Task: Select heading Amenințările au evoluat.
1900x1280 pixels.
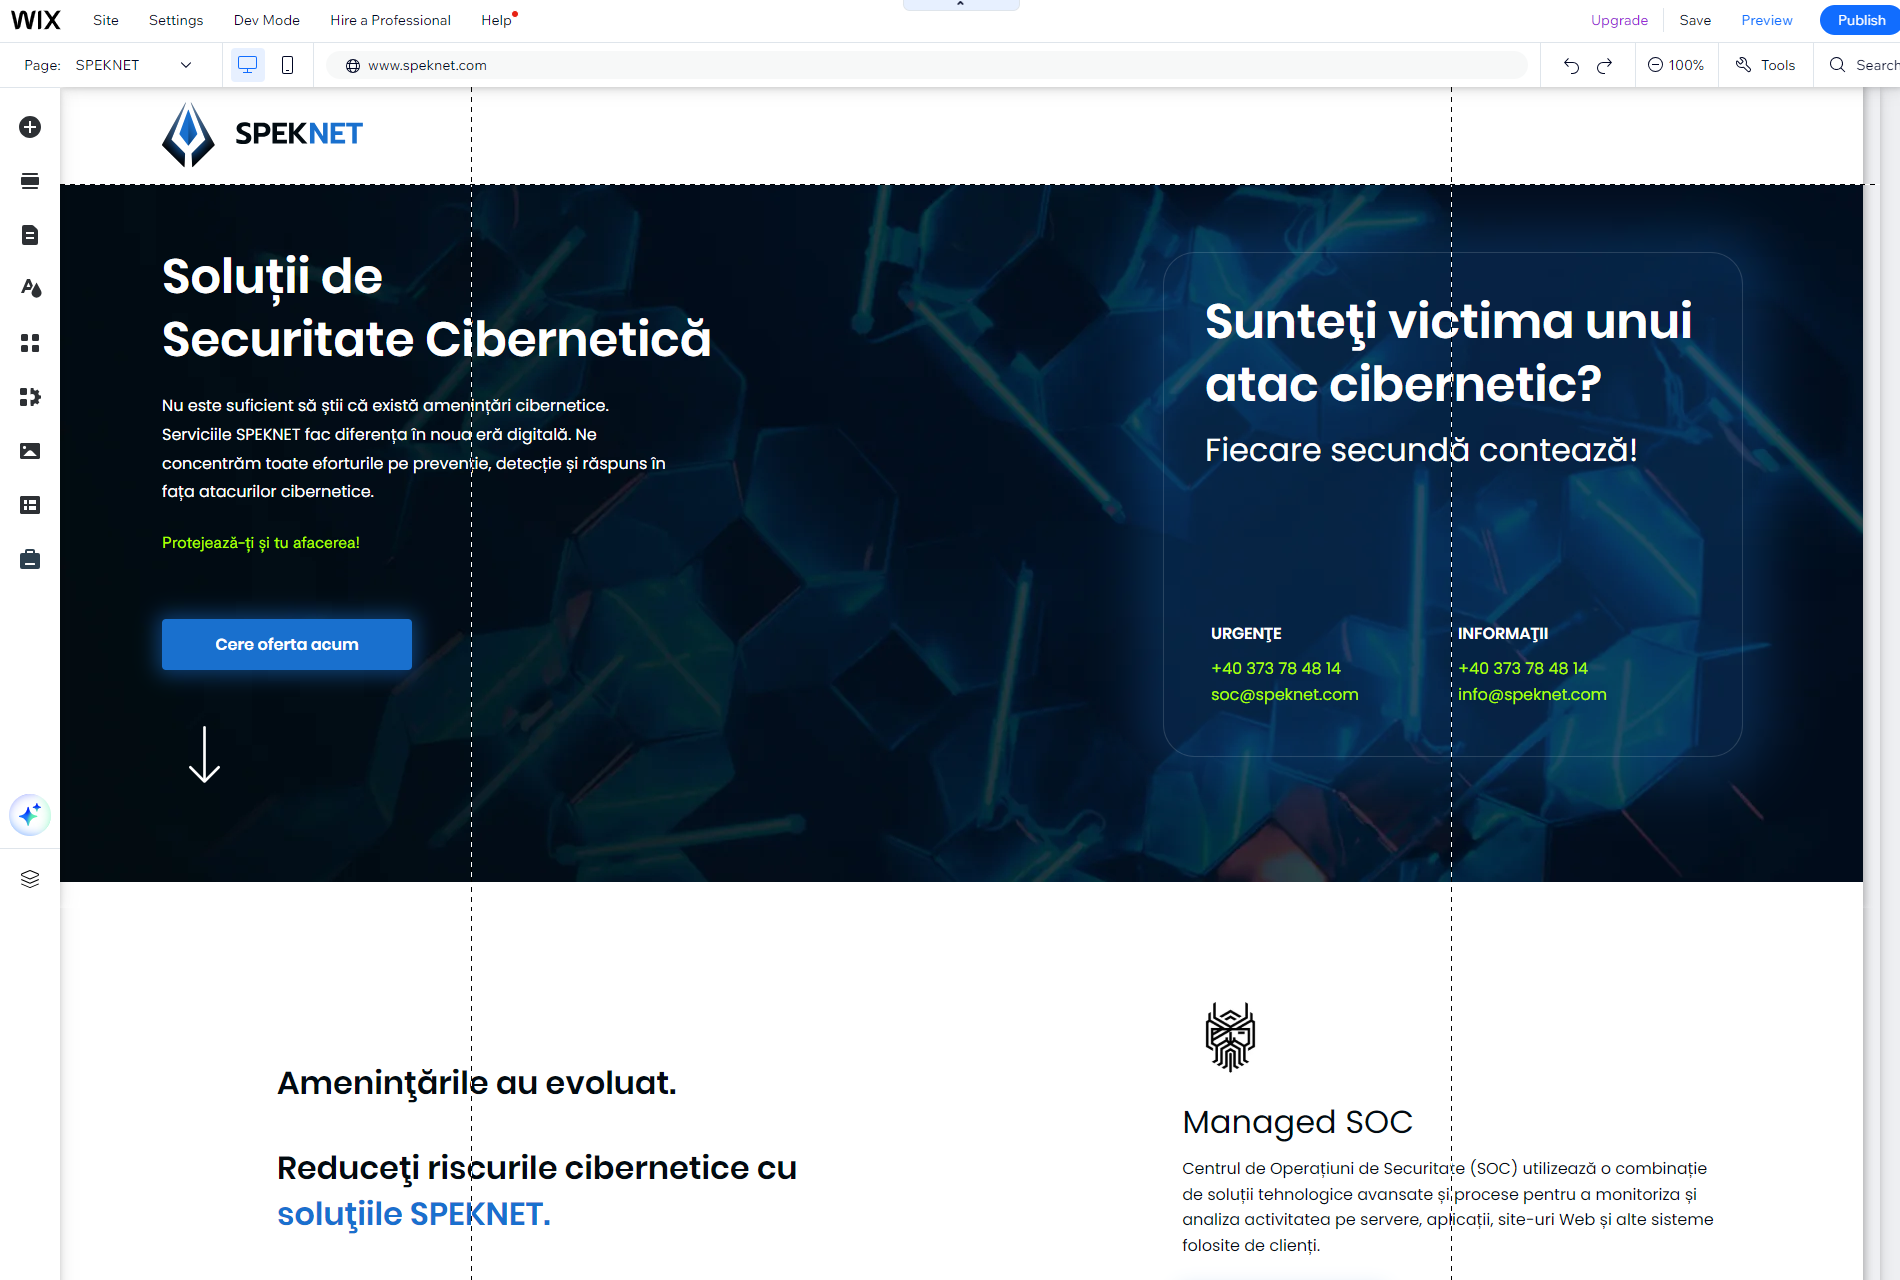Action: [x=477, y=1083]
